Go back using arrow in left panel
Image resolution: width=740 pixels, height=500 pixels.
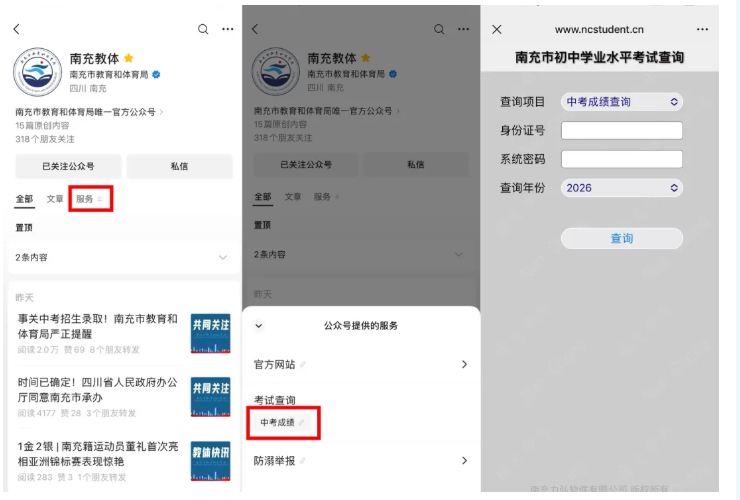17,29
